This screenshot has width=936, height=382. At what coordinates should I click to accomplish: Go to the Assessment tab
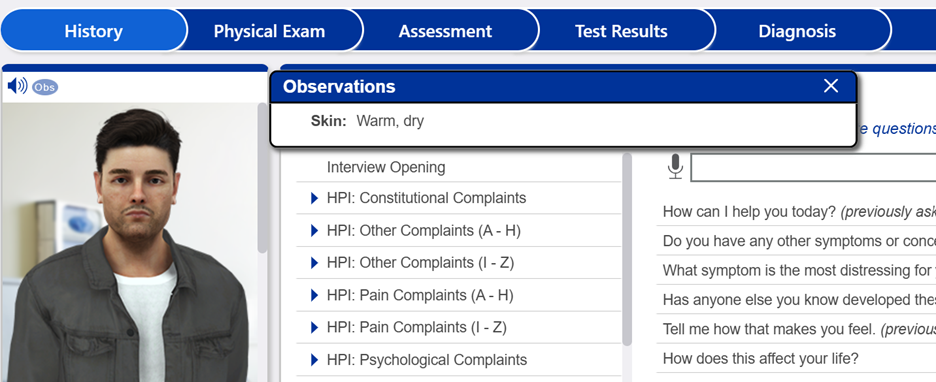point(445,31)
